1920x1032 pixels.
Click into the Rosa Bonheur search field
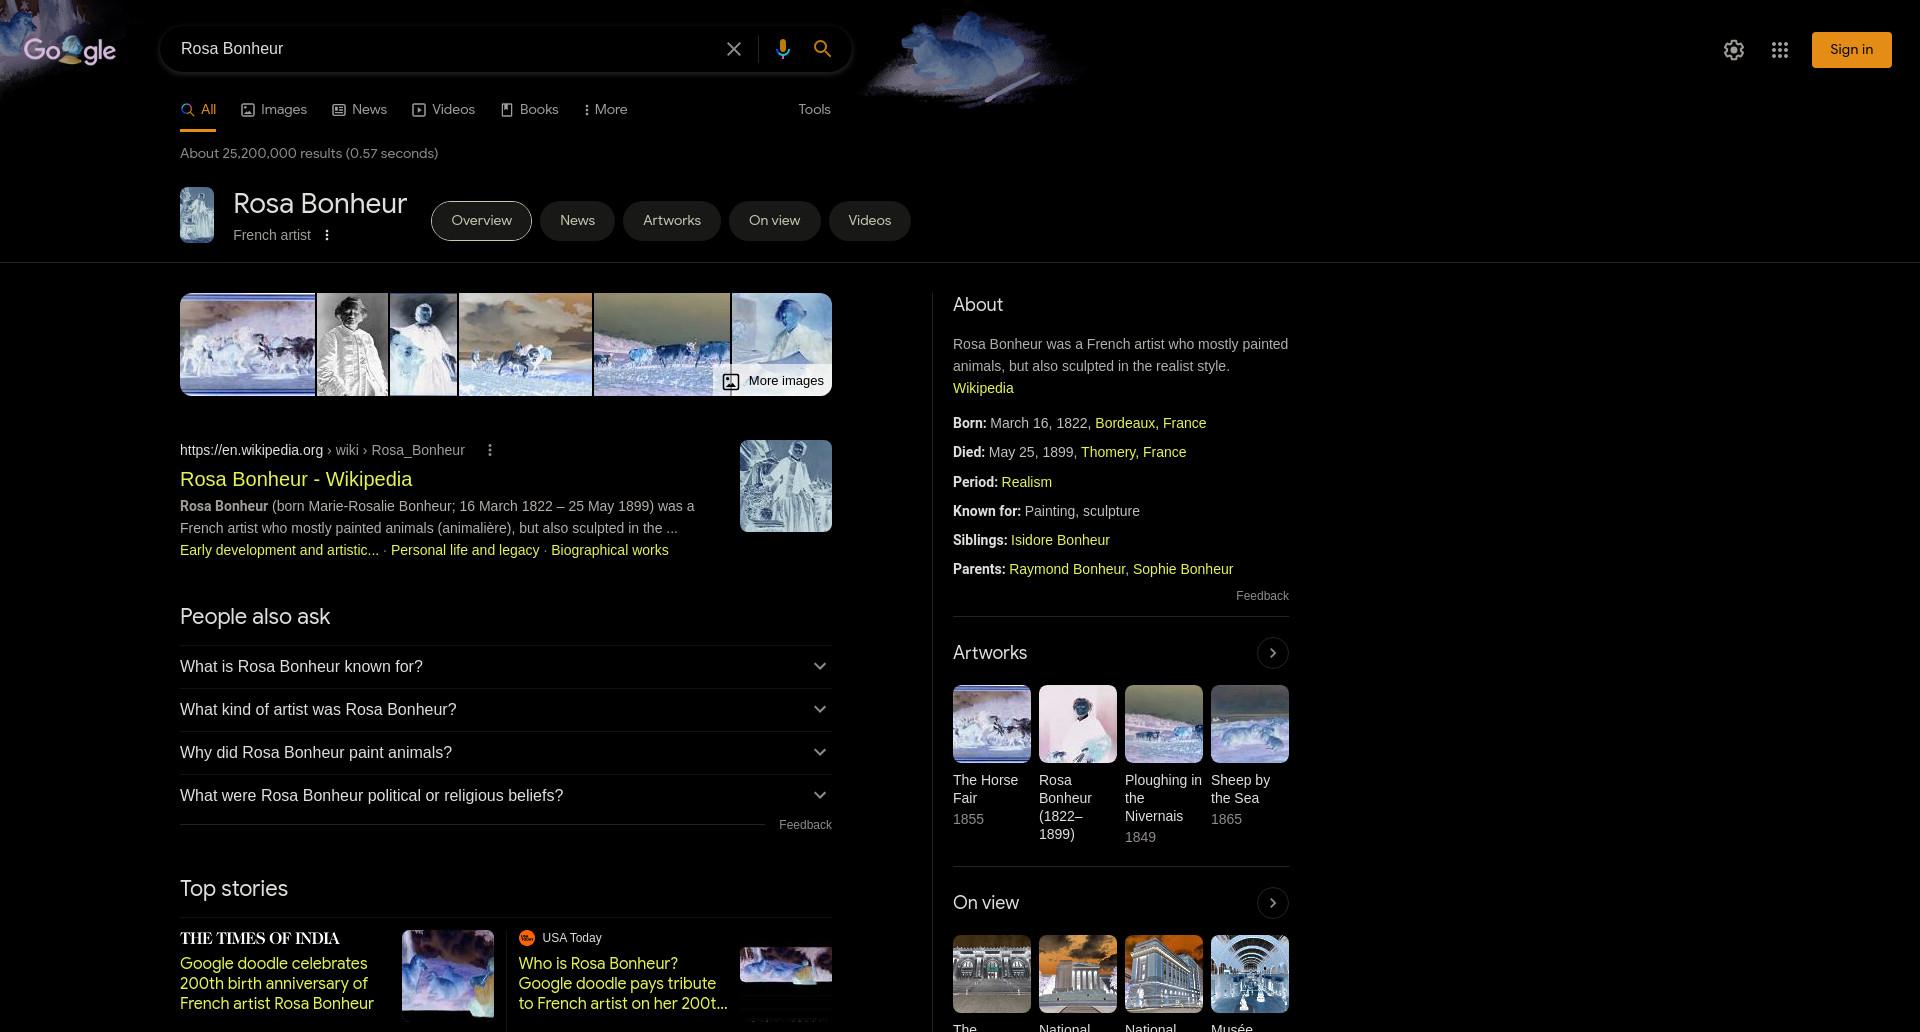coord(445,49)
